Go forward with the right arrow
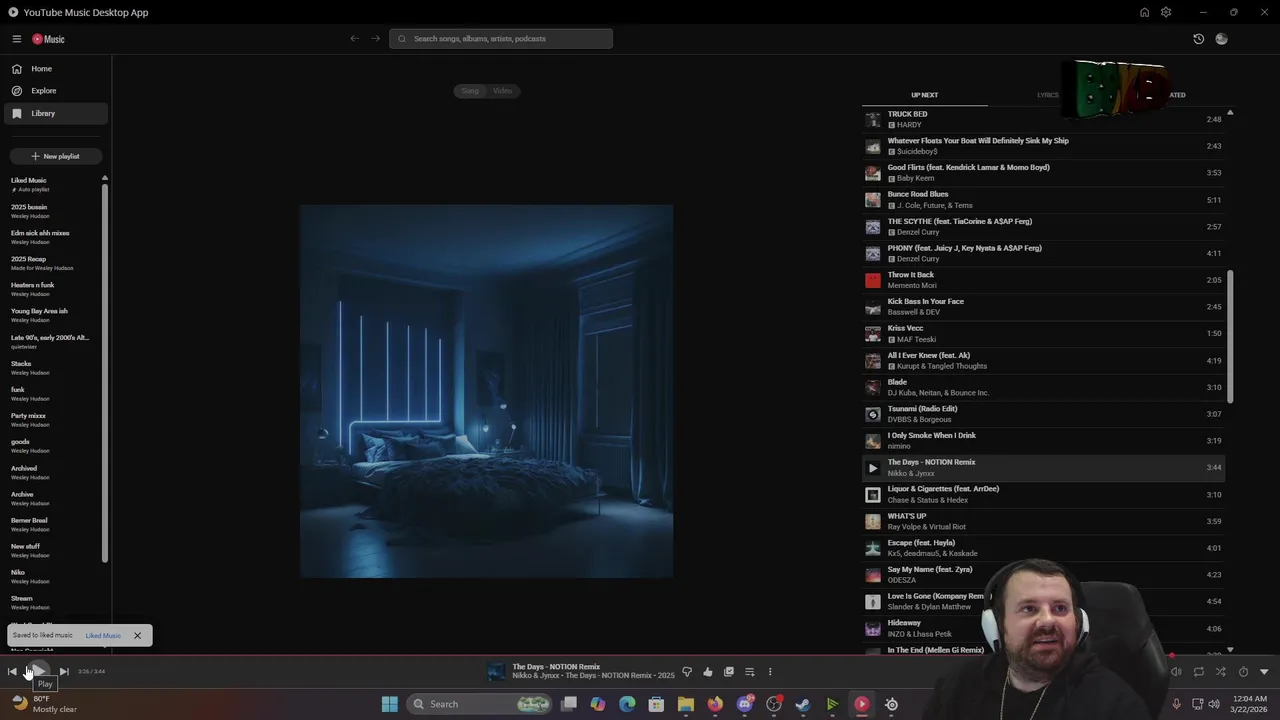1280x720 pixels. pos(375,39)
